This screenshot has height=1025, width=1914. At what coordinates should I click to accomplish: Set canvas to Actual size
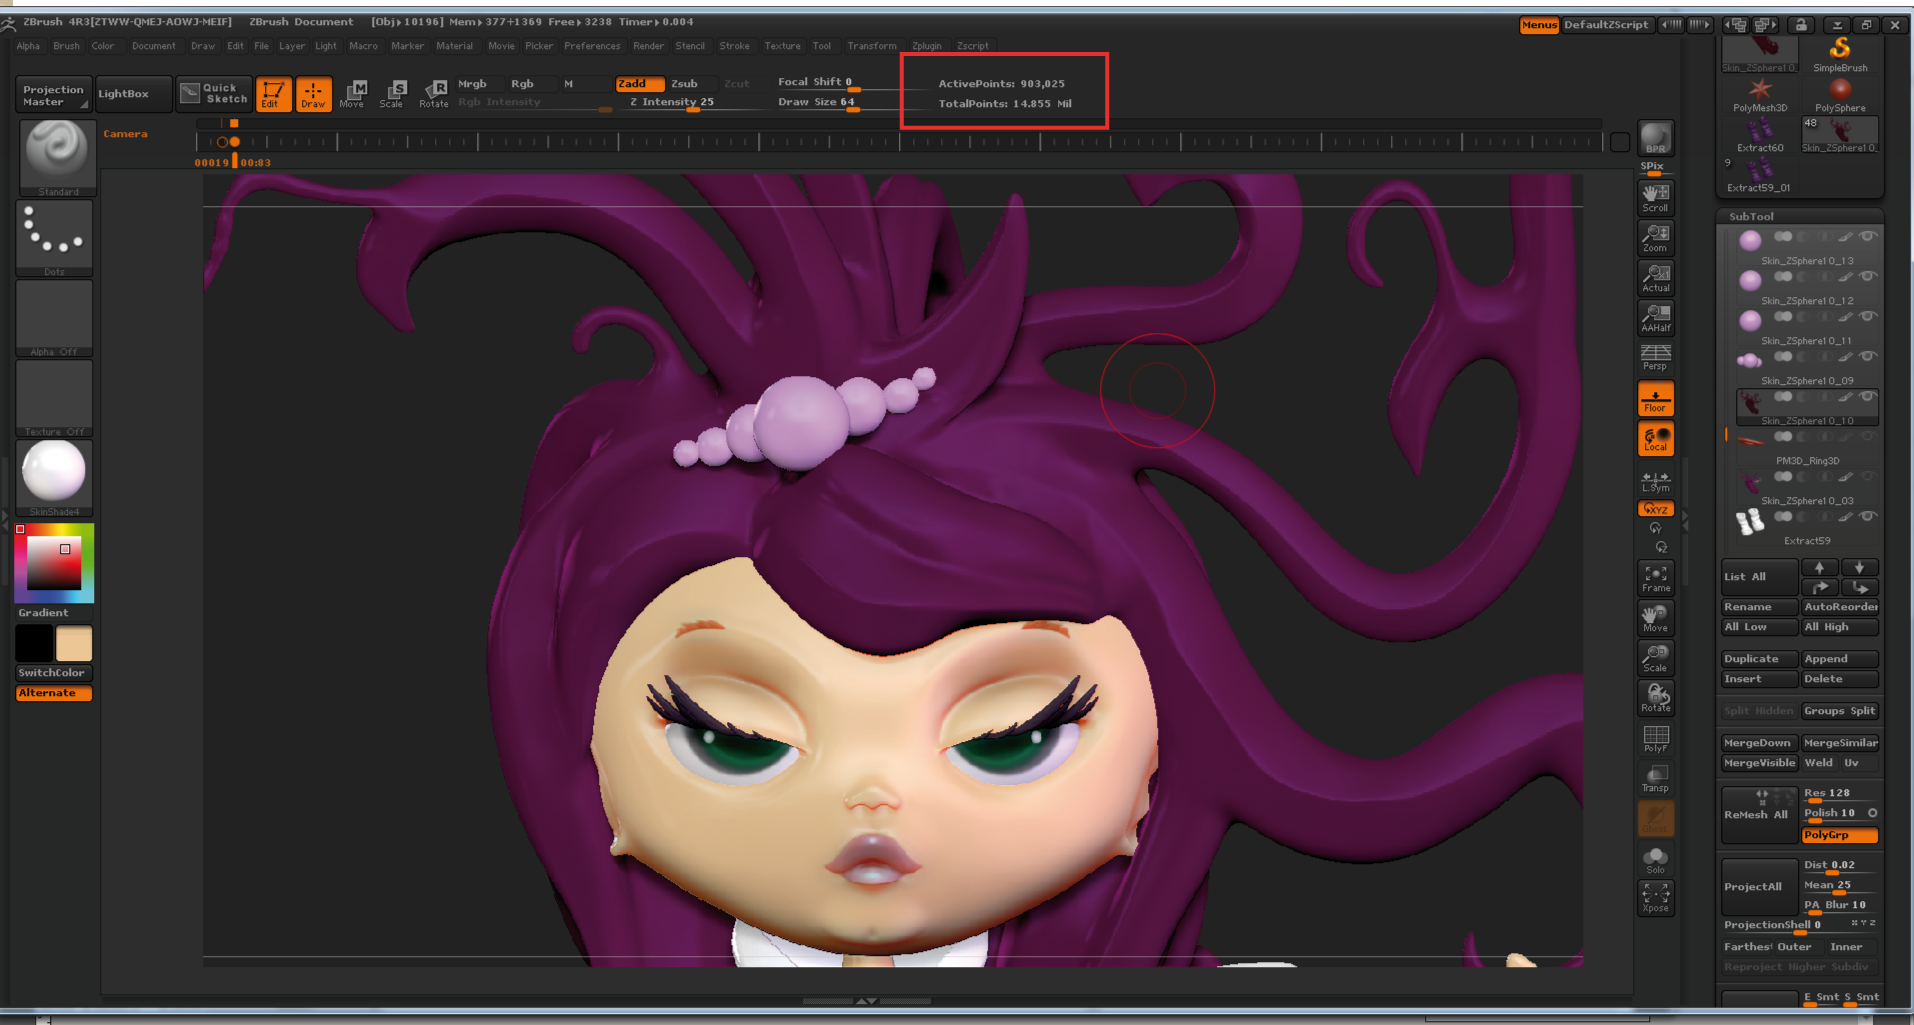(1656, 277)
